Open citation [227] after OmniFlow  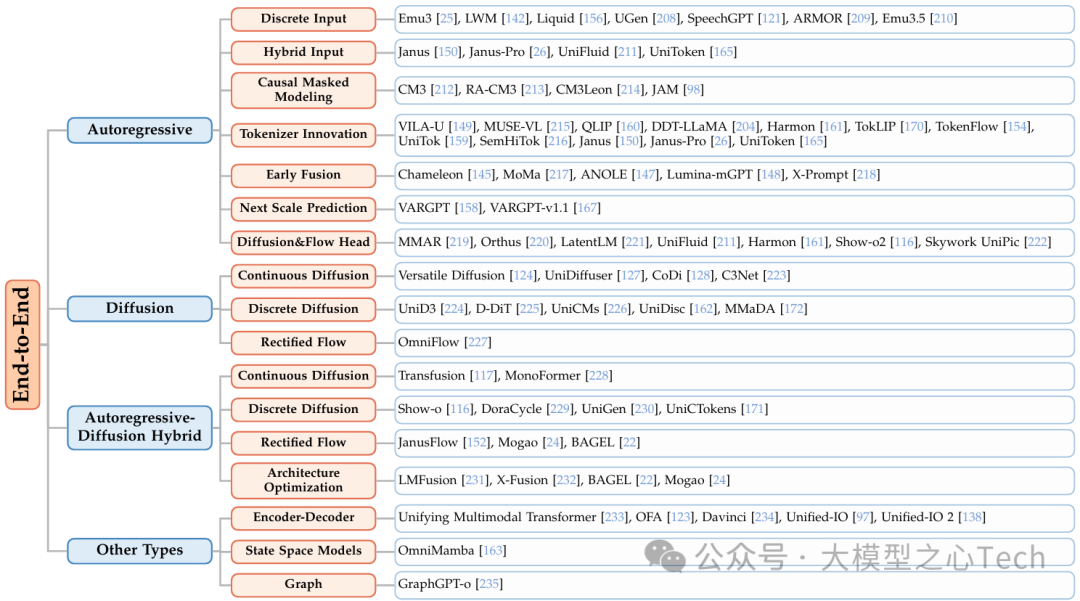(x=478, y=342)
